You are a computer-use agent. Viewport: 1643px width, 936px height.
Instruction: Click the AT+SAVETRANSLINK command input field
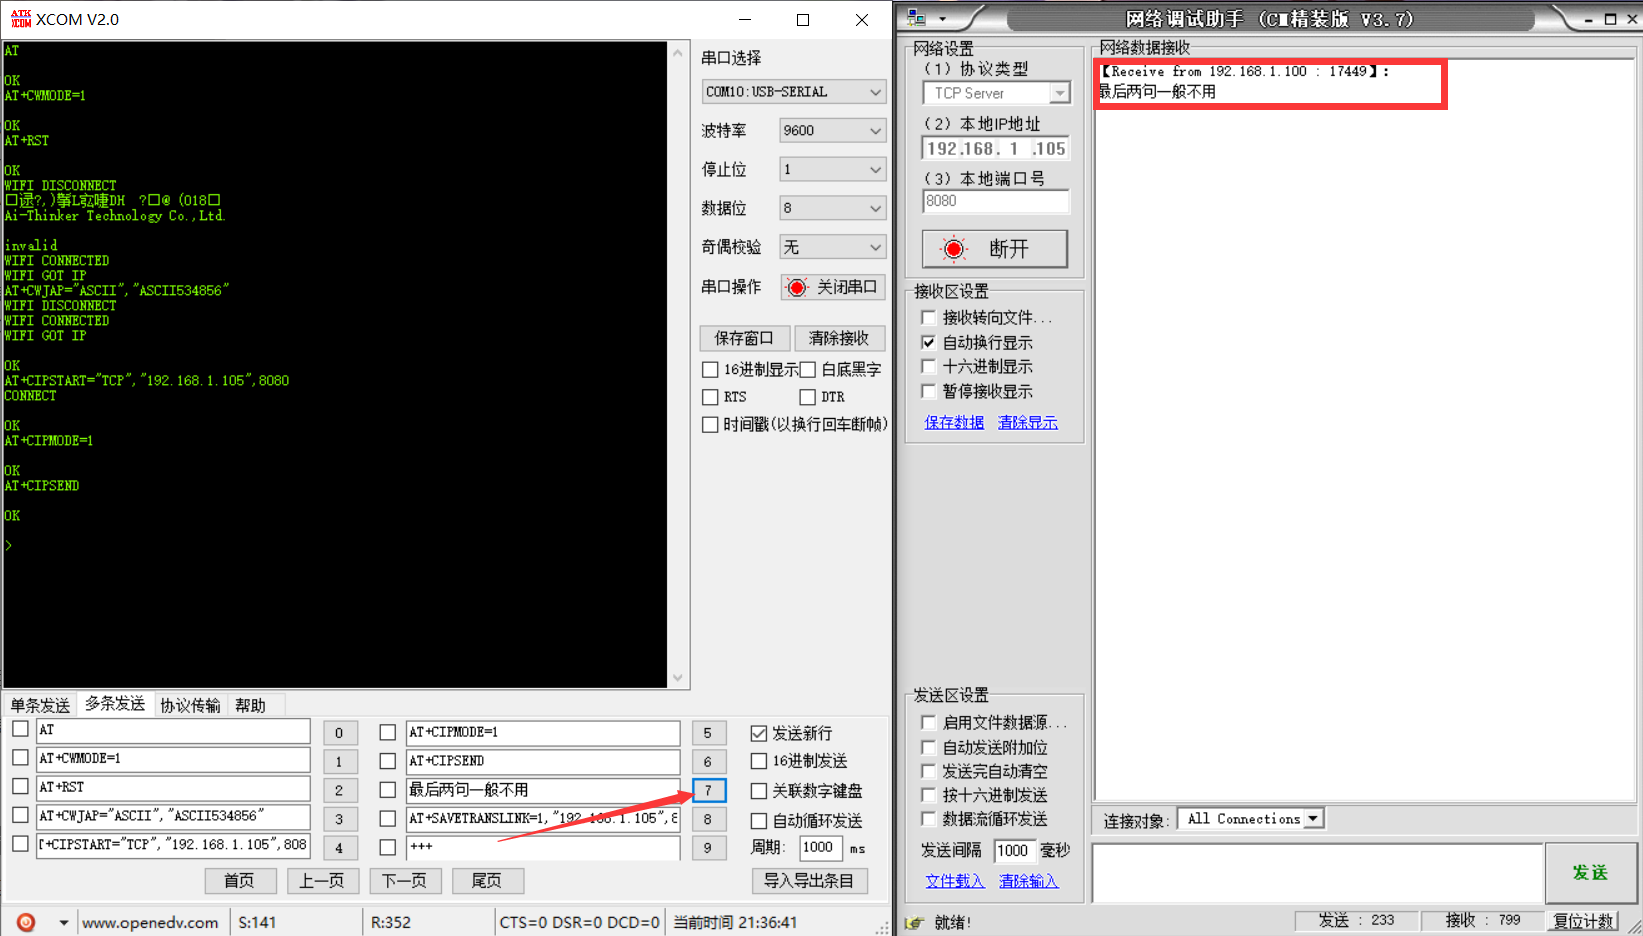543,819
